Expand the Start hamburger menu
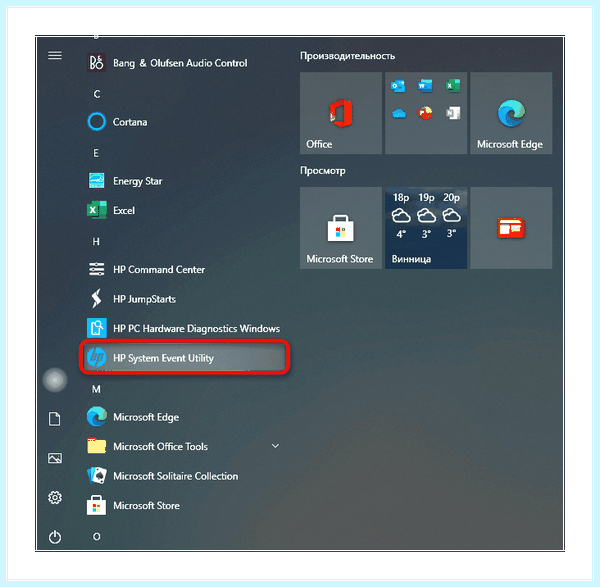 [55, 55]
